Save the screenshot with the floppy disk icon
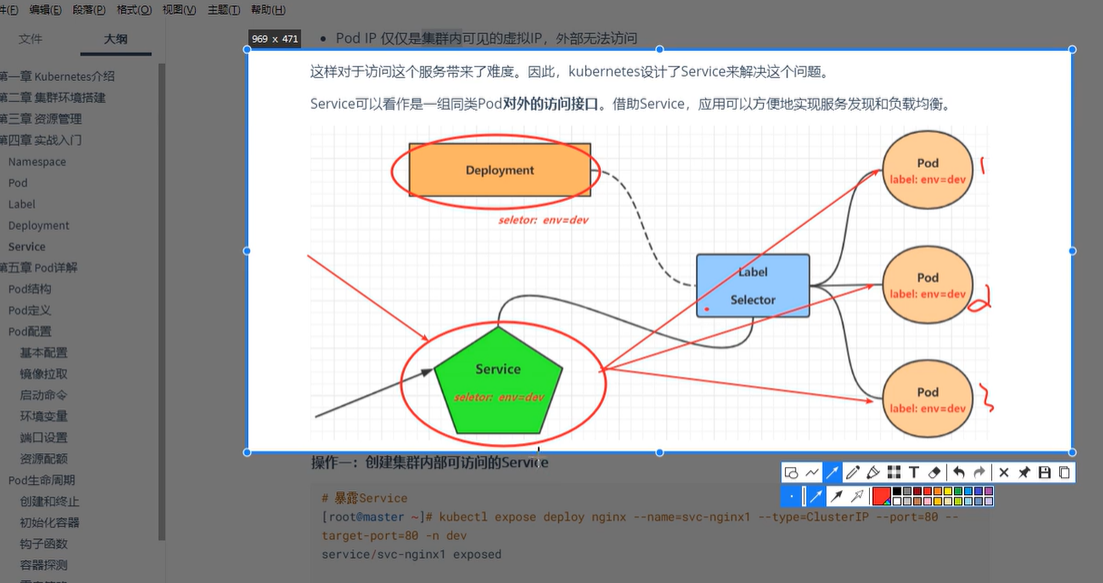Screen dimensions: 1103x583 pos(1045,473)
